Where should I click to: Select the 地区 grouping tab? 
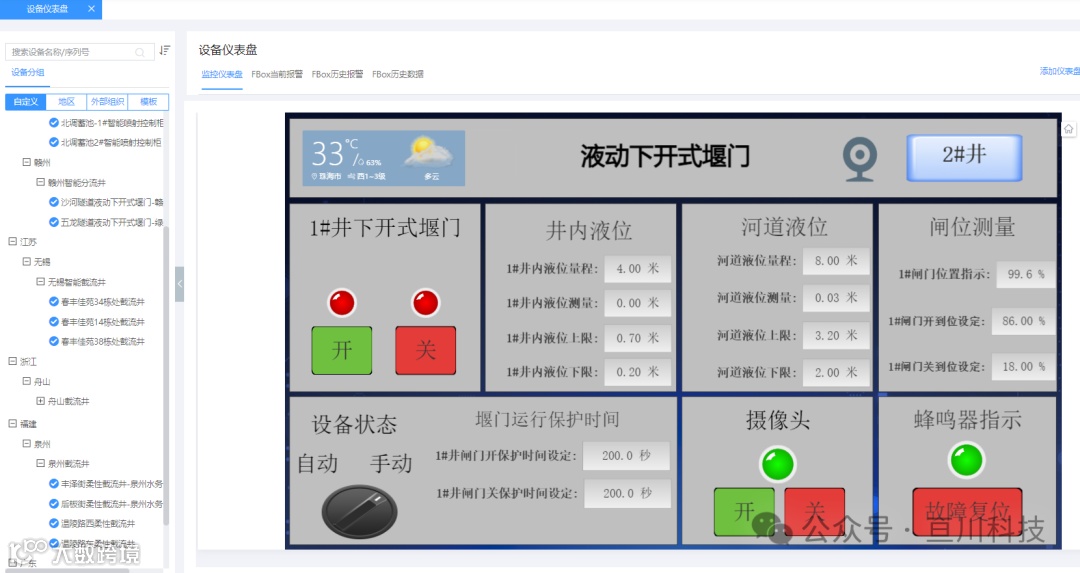coord(66,102)
